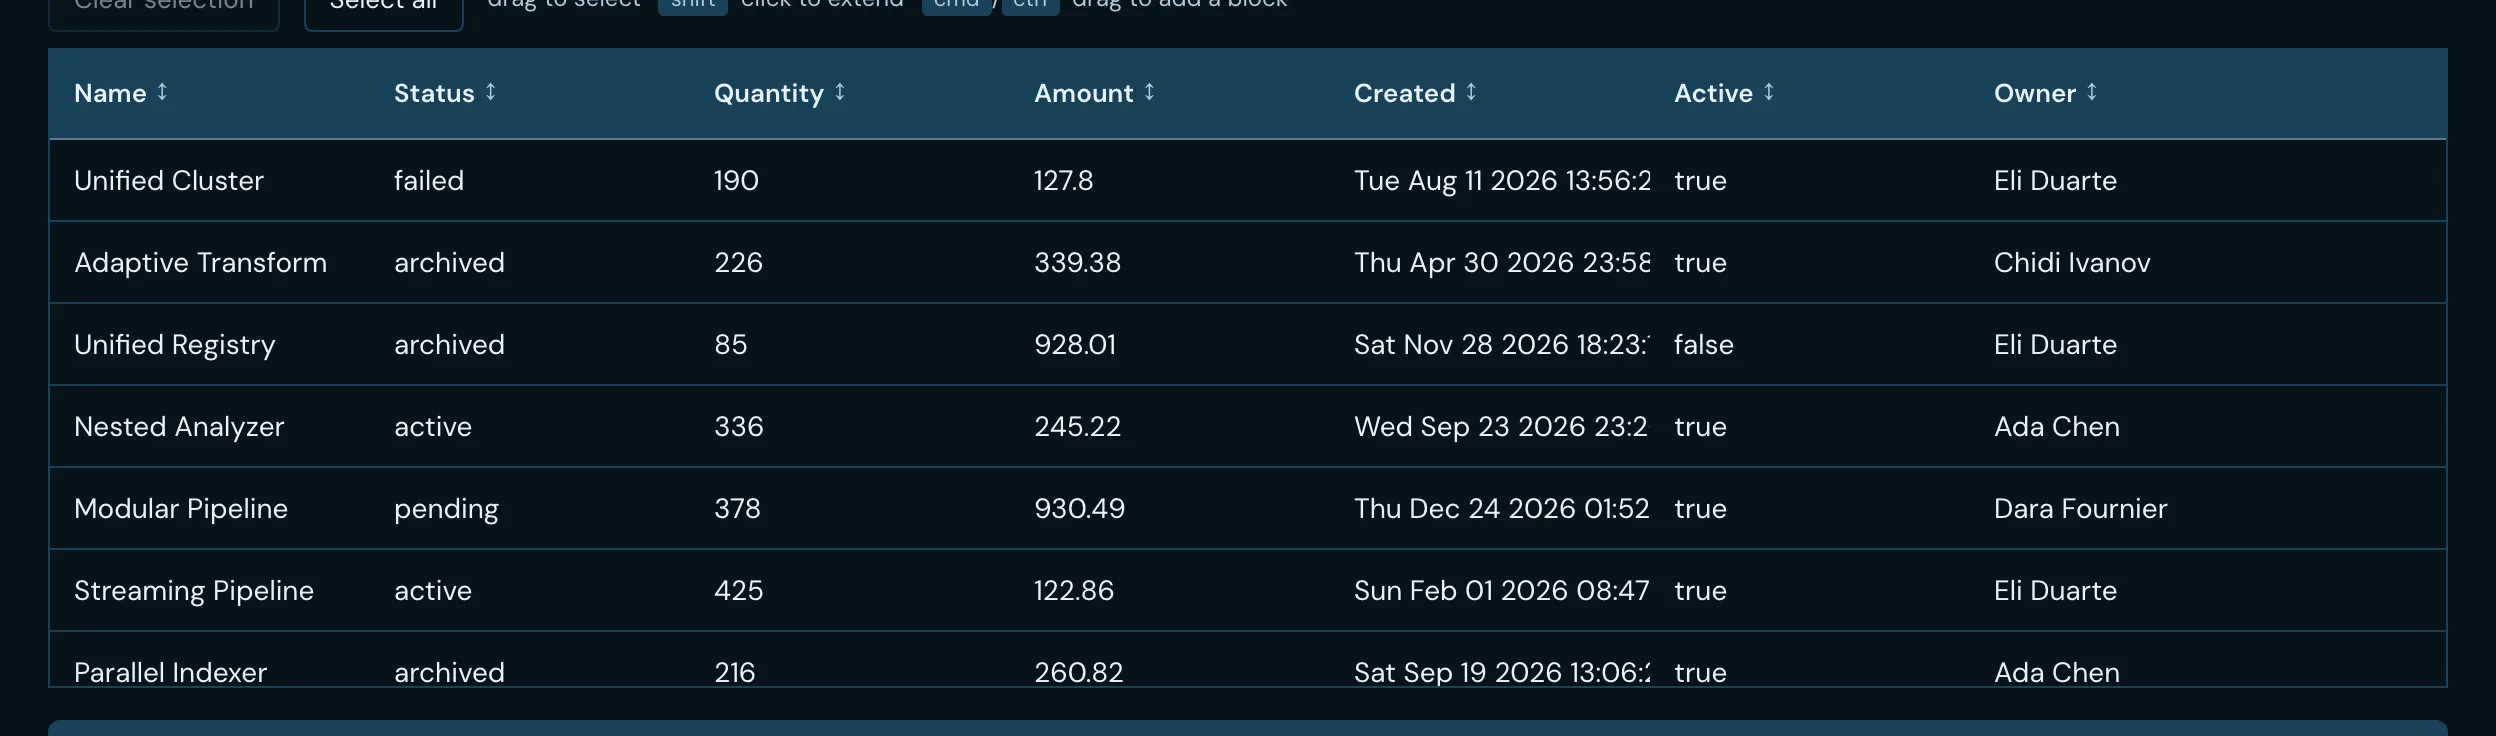
Task: Click the Amount column sort arrows
Action: click(x=1149, y=92)
